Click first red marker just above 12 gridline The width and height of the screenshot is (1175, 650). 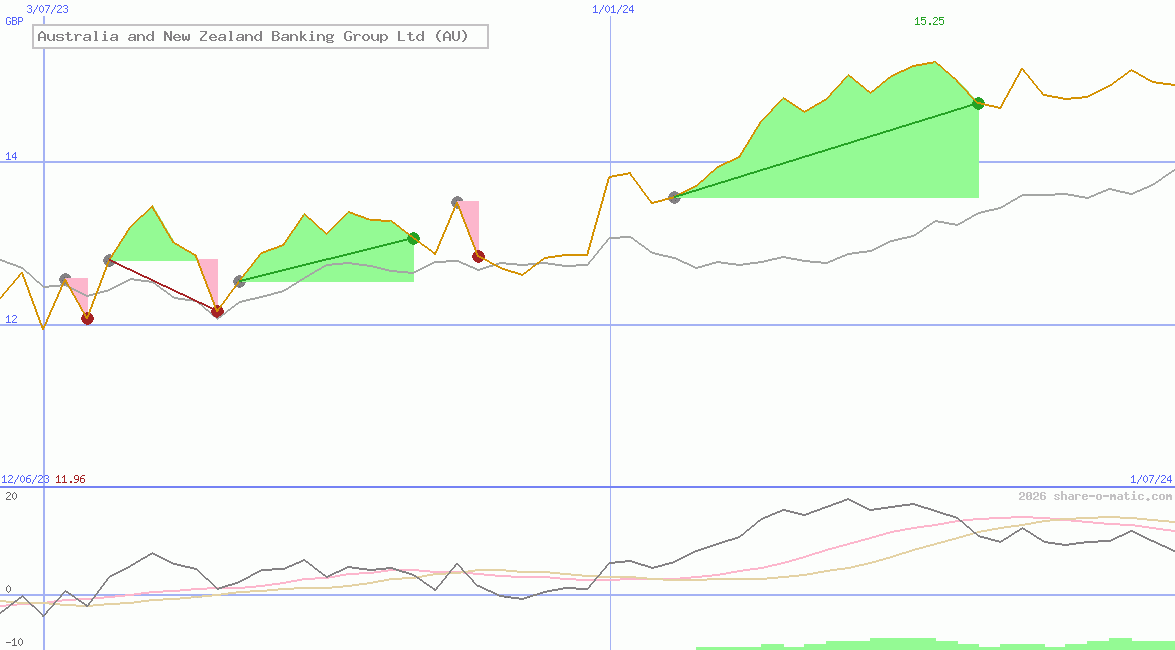[x=87, y=319]
